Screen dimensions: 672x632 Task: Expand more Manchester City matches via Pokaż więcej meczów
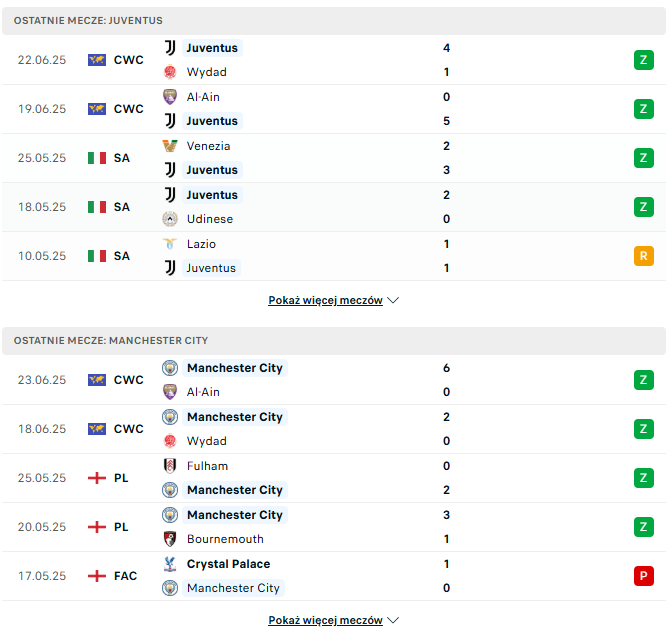pyautogui.click(x=325, y=620)
